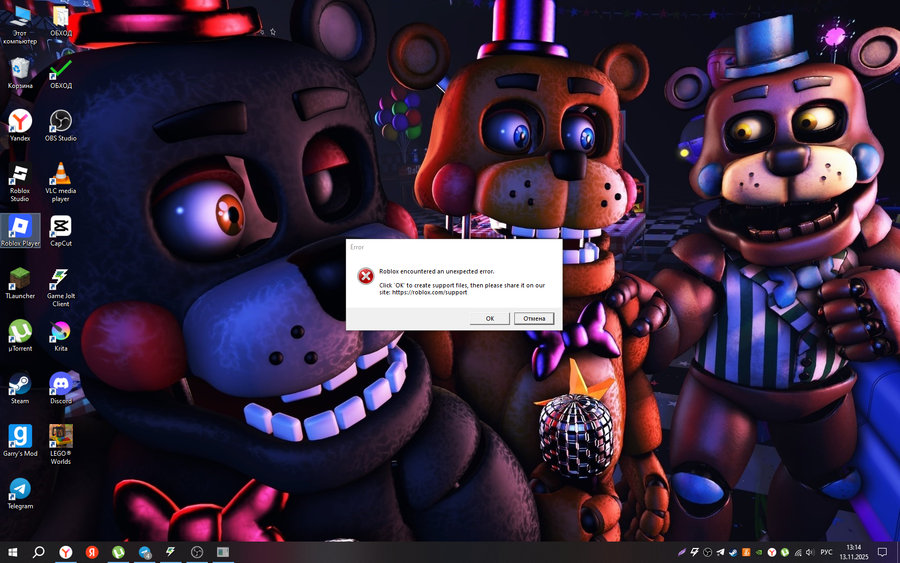Click the Steam tray icon
900x563 pixels.
point(733,552)
